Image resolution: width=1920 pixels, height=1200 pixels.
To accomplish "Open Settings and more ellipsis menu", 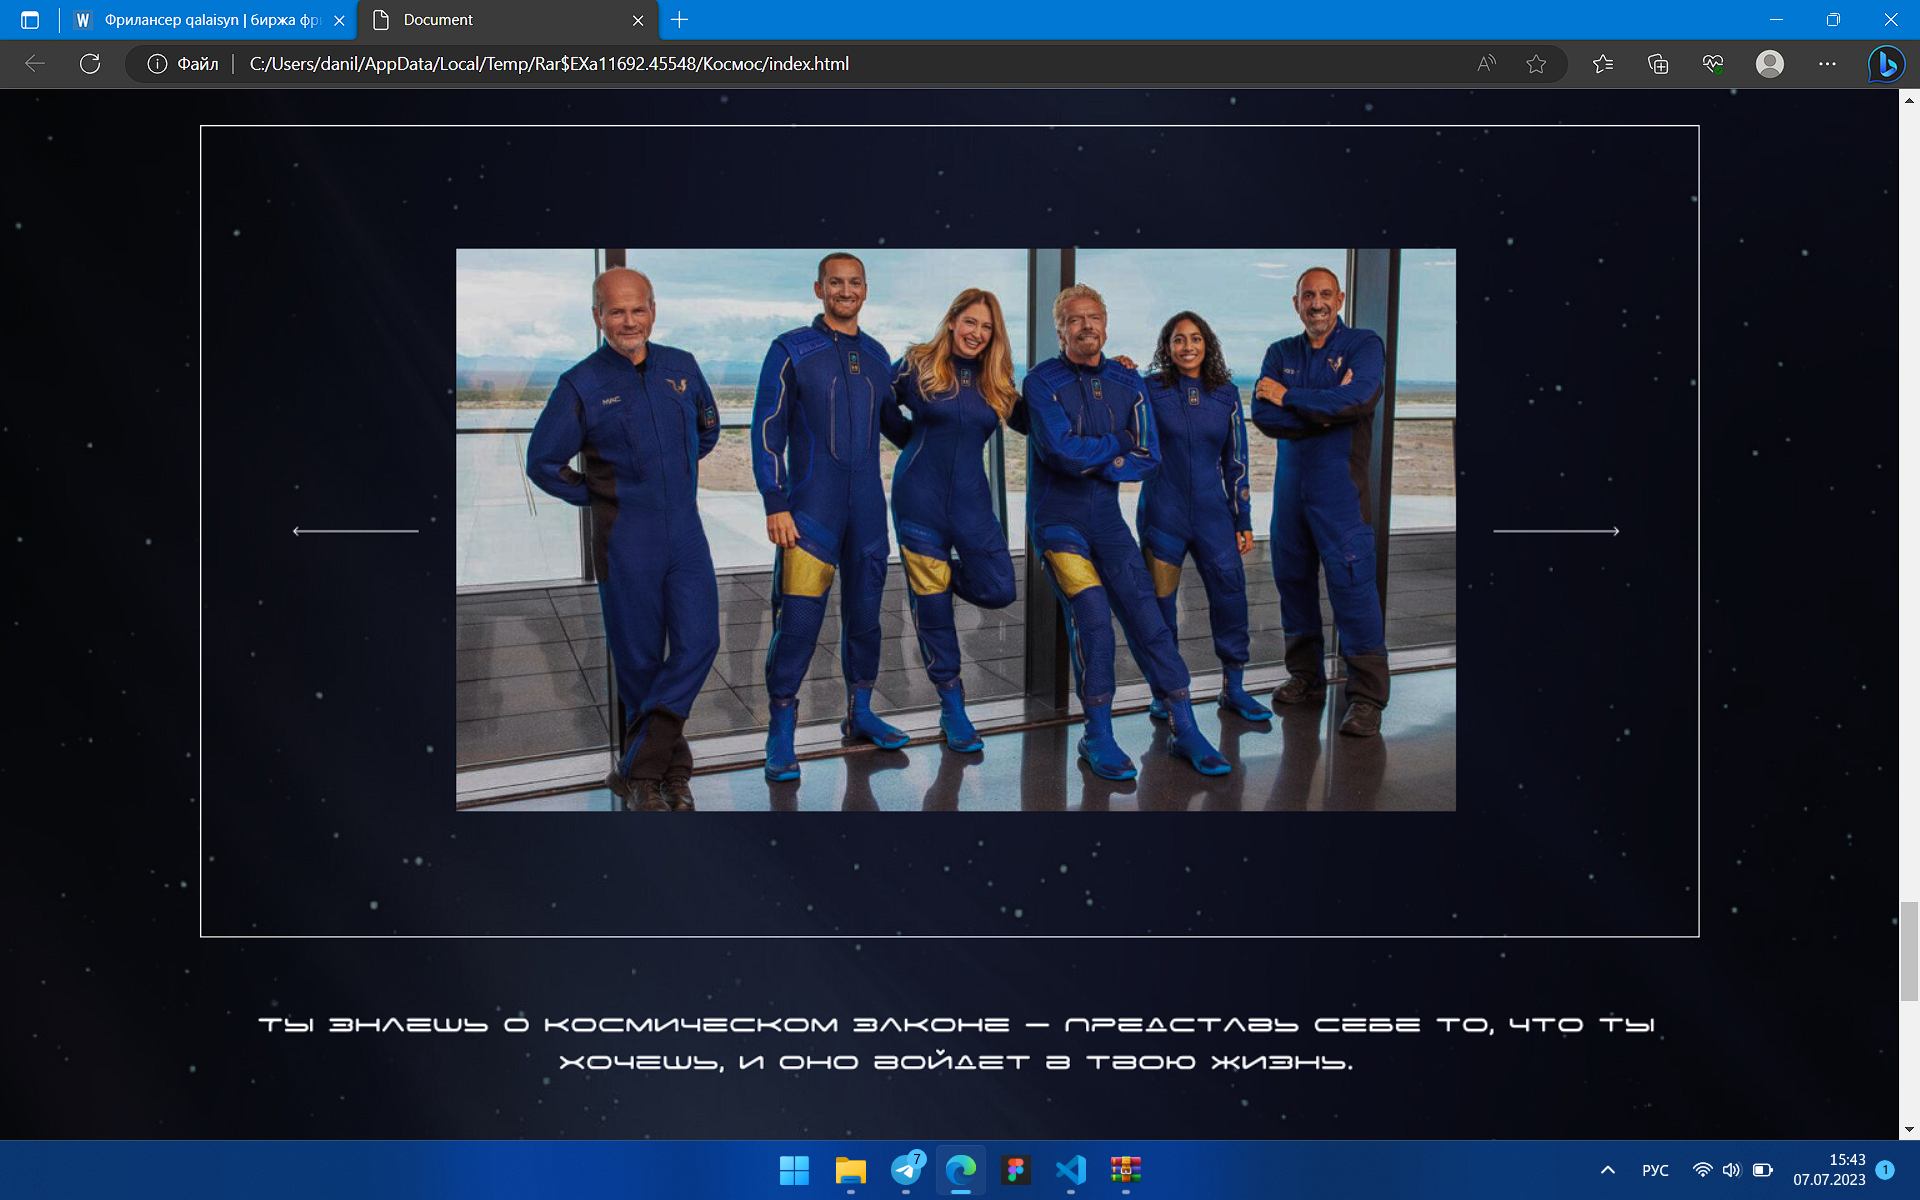I will point(1827,64).
